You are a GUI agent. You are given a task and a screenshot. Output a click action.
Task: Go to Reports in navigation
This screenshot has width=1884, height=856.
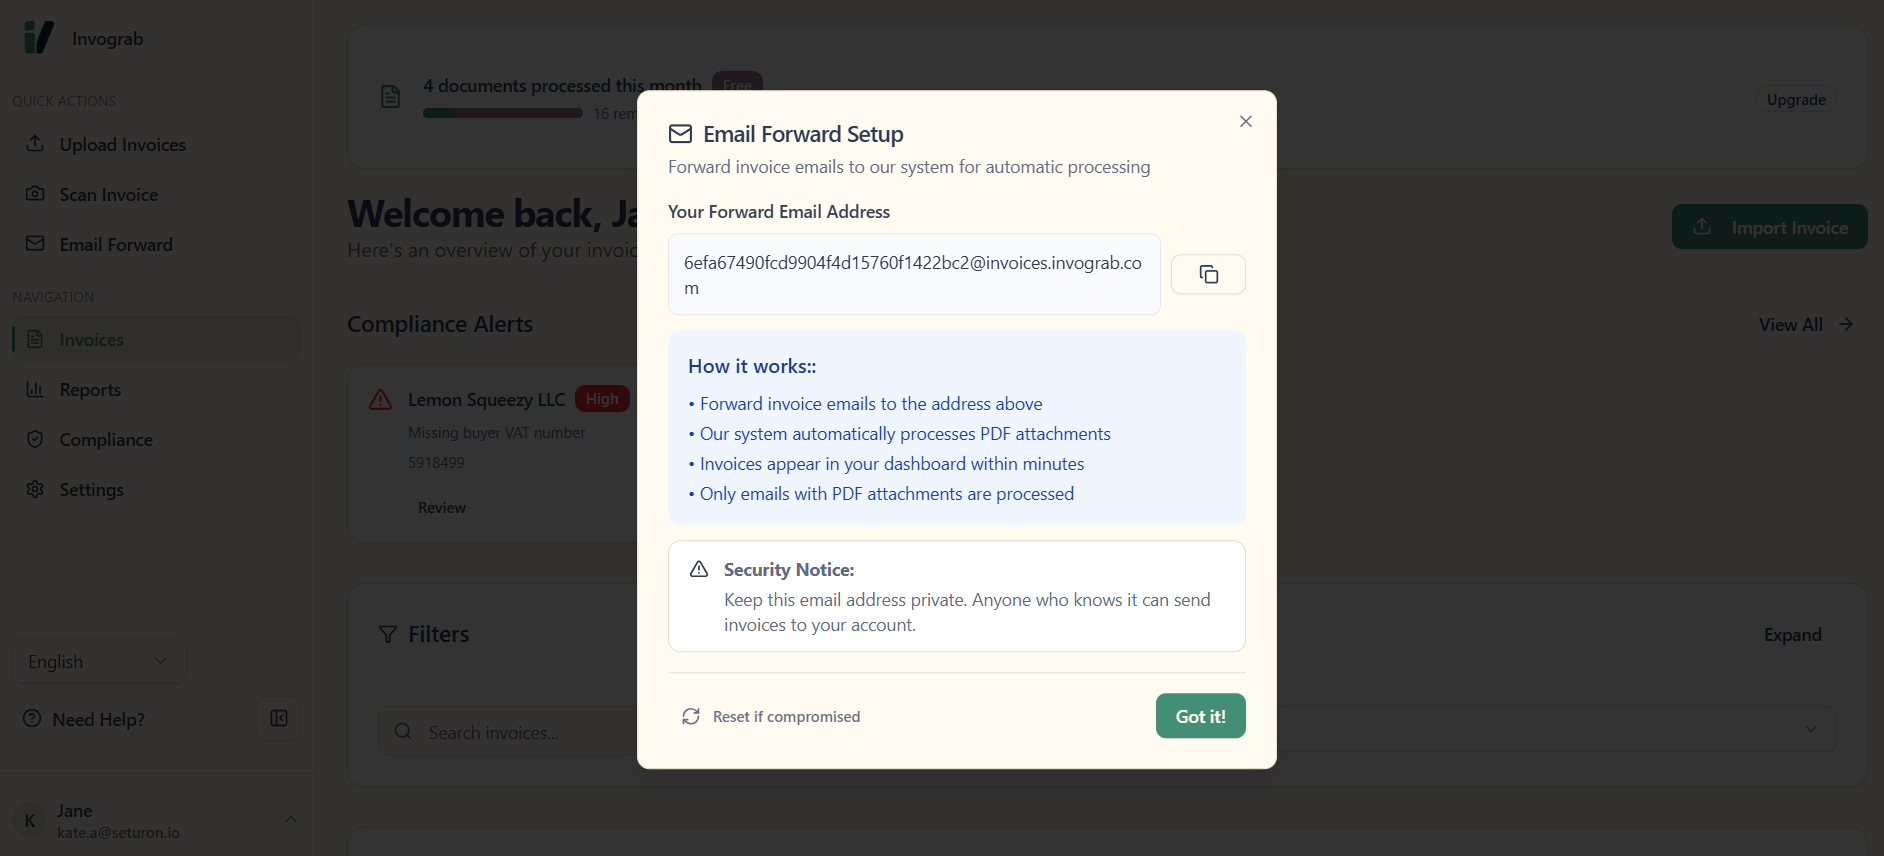pyautogui.click(x=90, y=390)
